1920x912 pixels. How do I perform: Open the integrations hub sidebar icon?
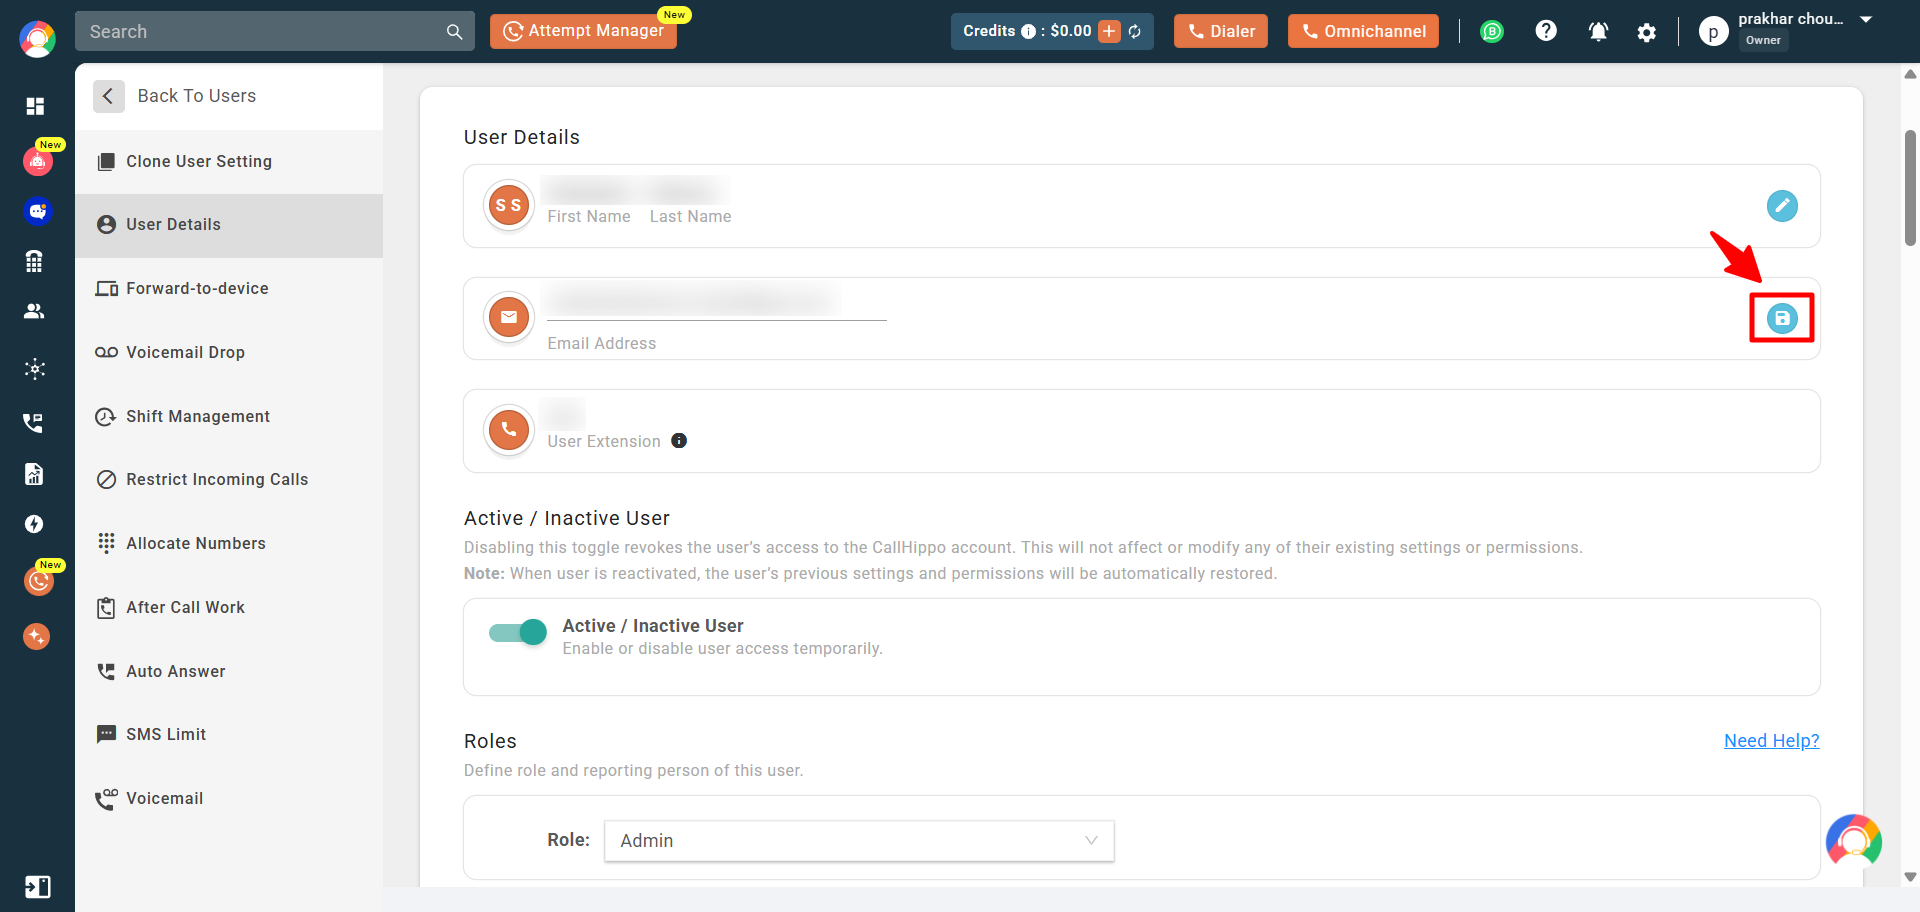pyautogui.click(x=35, y=369)
